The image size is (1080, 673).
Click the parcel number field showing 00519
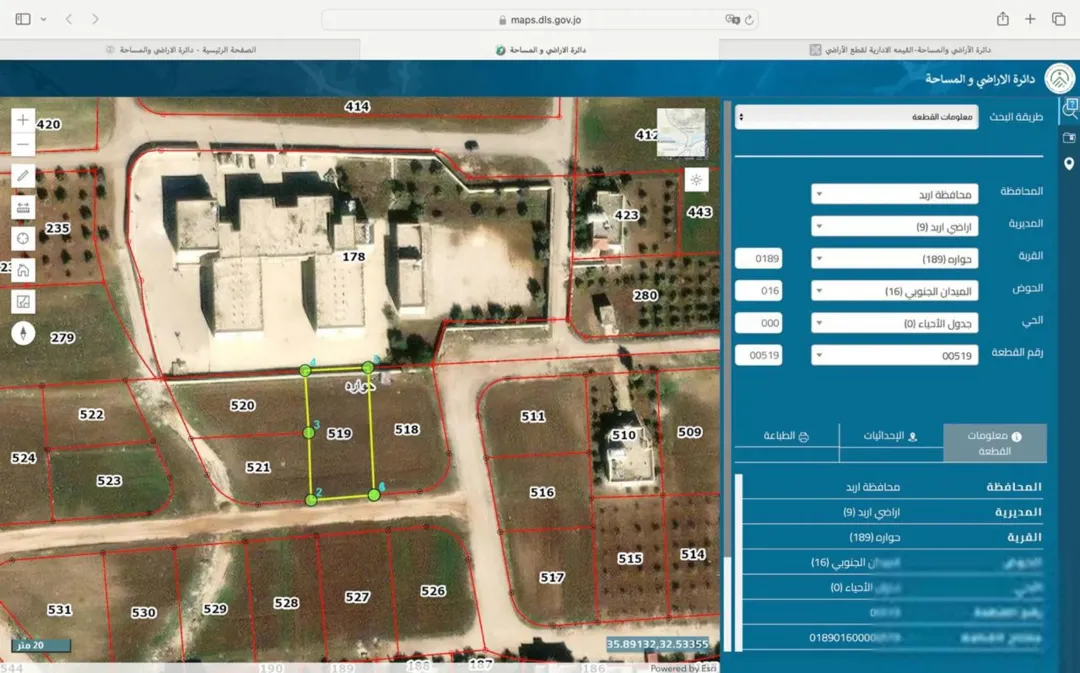pyautogui.click(x=758, y=355)
